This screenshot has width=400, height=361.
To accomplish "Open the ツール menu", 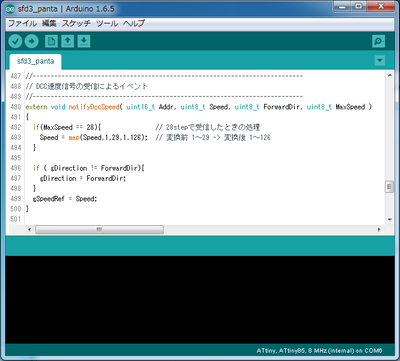I will click(x=107, y=23).
